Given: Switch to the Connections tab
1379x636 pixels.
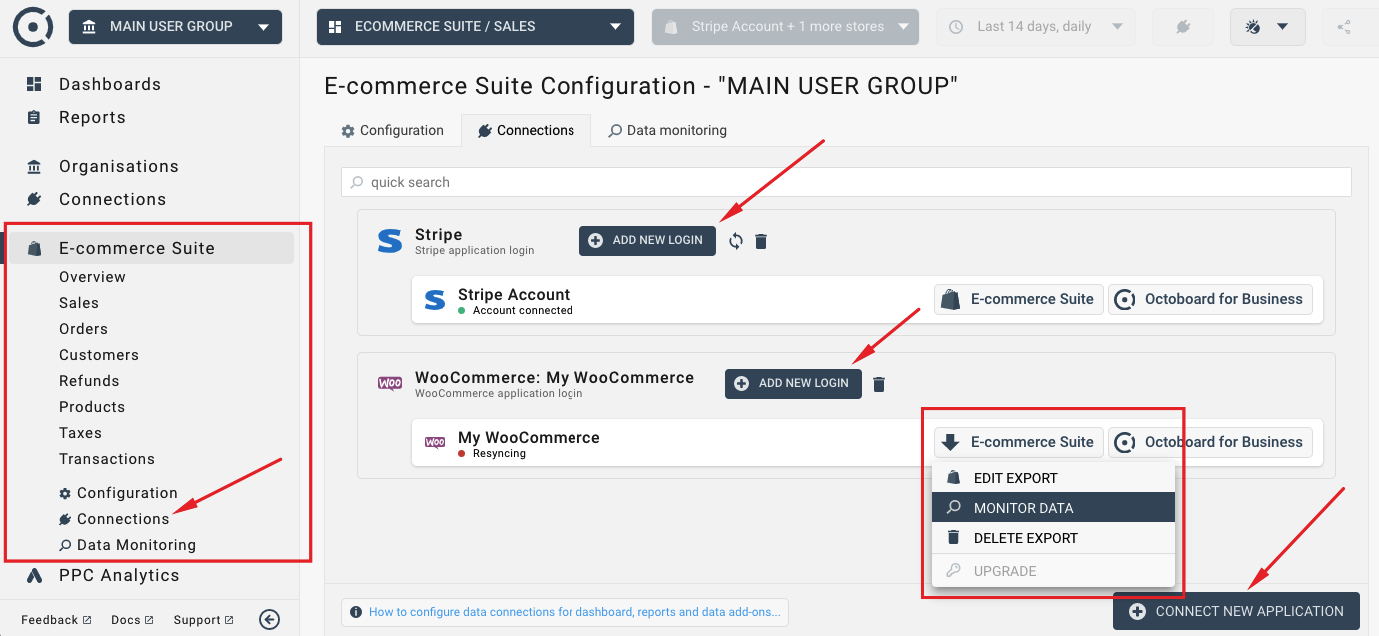Looking at the screenshot, I should coord(526,131).
